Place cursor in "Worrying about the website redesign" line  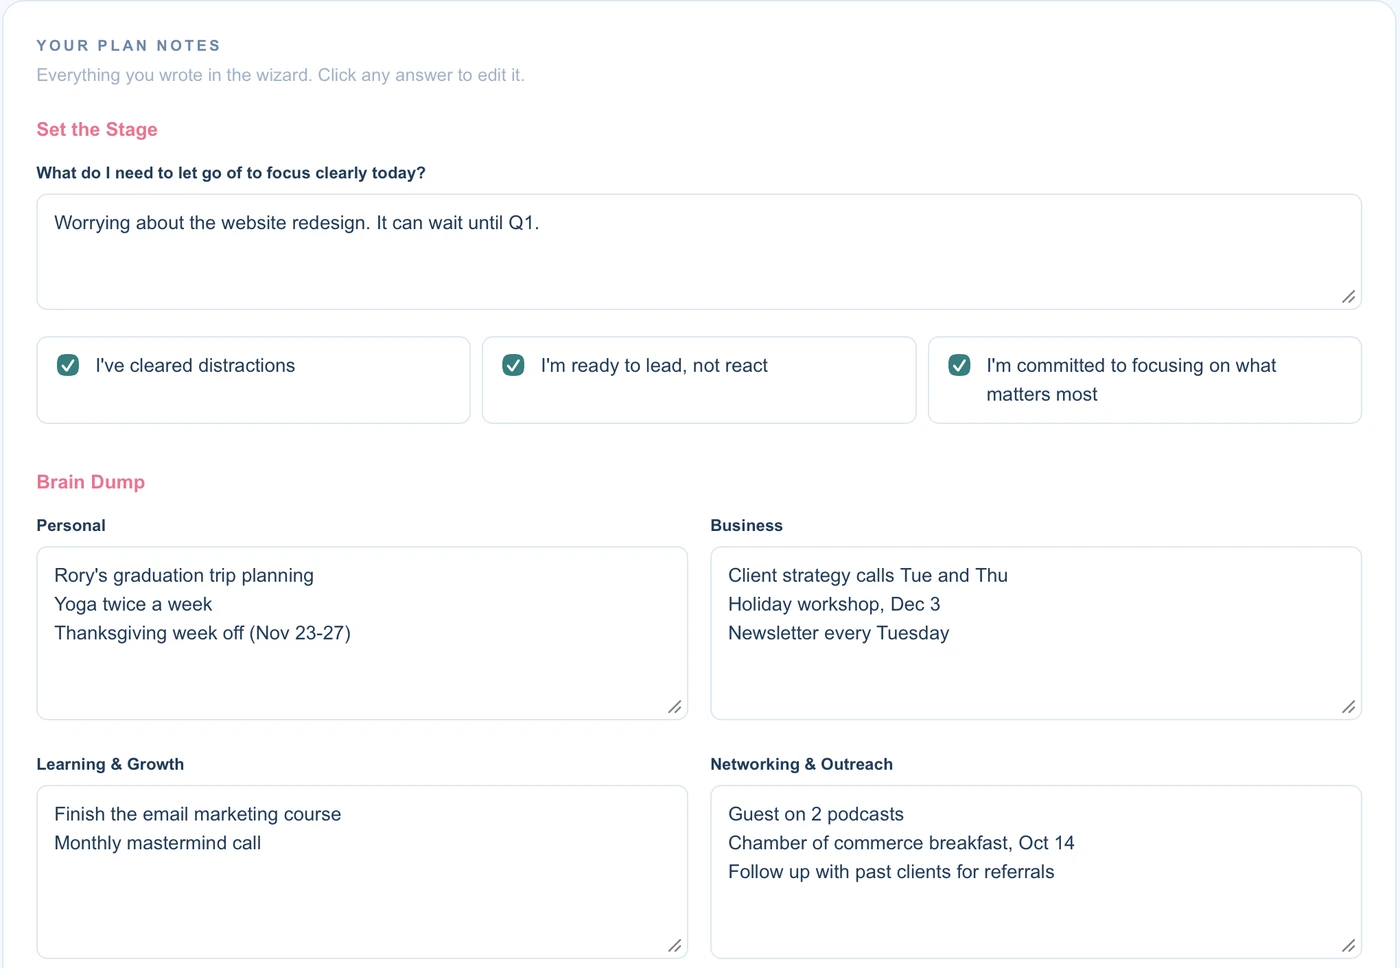(x=297, y=223)
